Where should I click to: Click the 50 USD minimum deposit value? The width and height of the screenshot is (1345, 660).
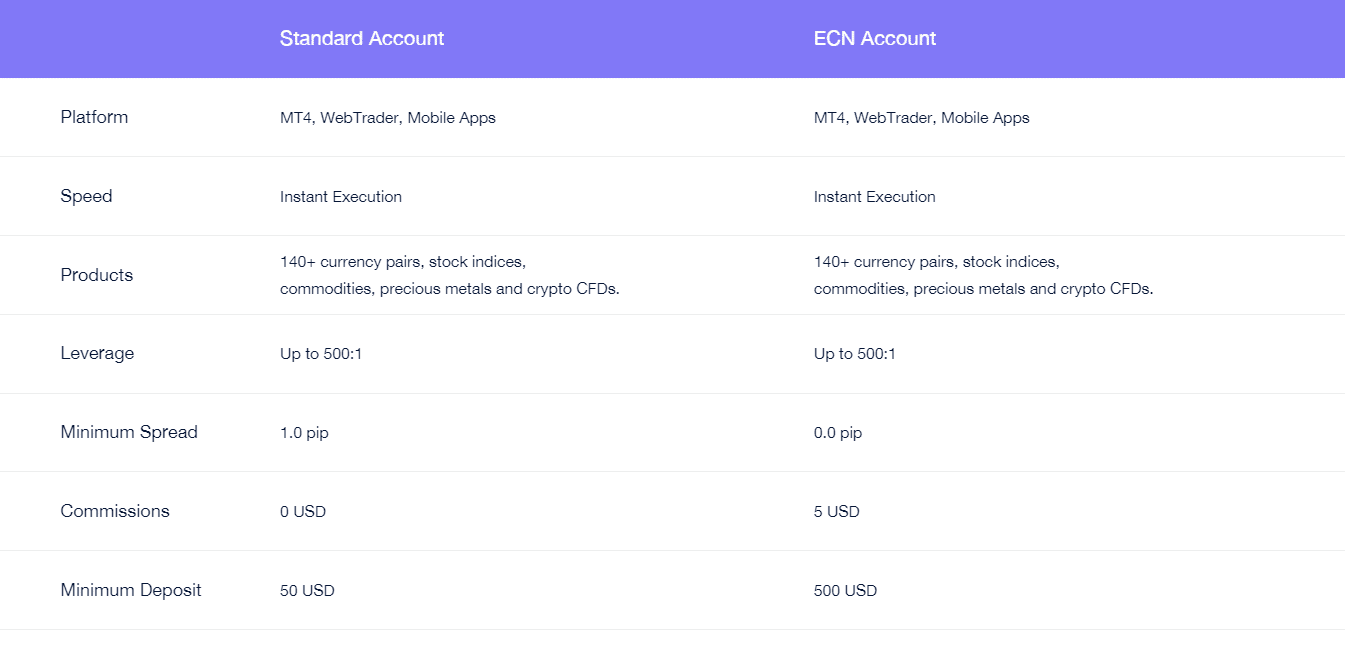pos(307,591)
